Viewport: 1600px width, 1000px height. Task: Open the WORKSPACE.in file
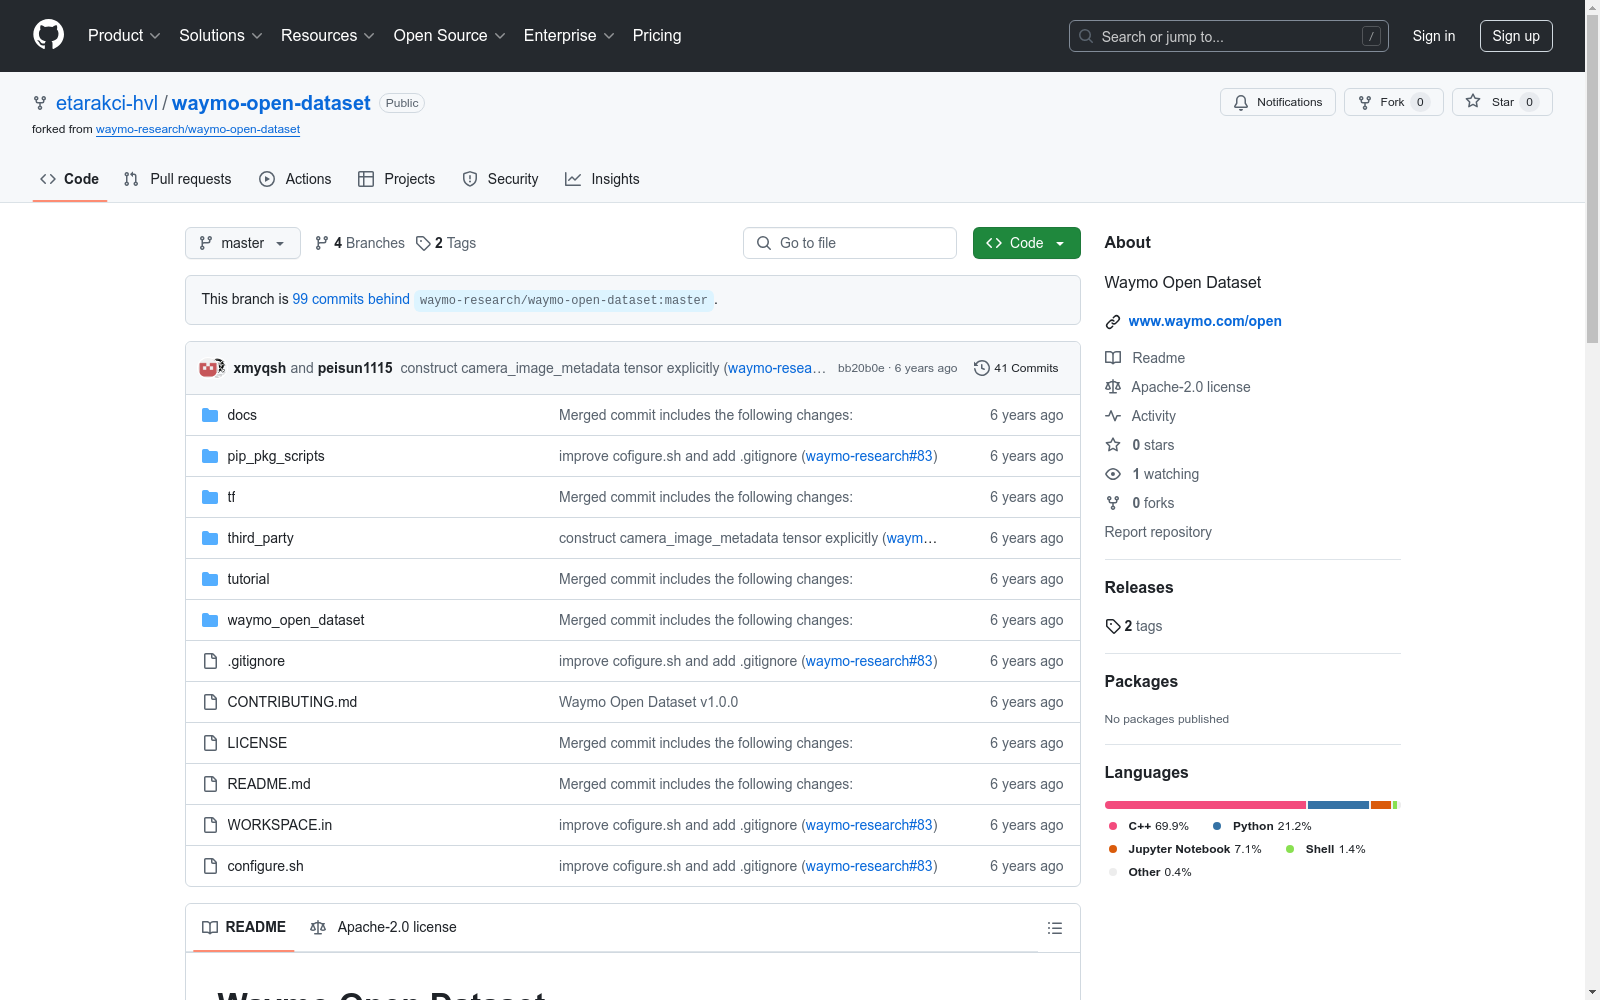pos(280,825)
